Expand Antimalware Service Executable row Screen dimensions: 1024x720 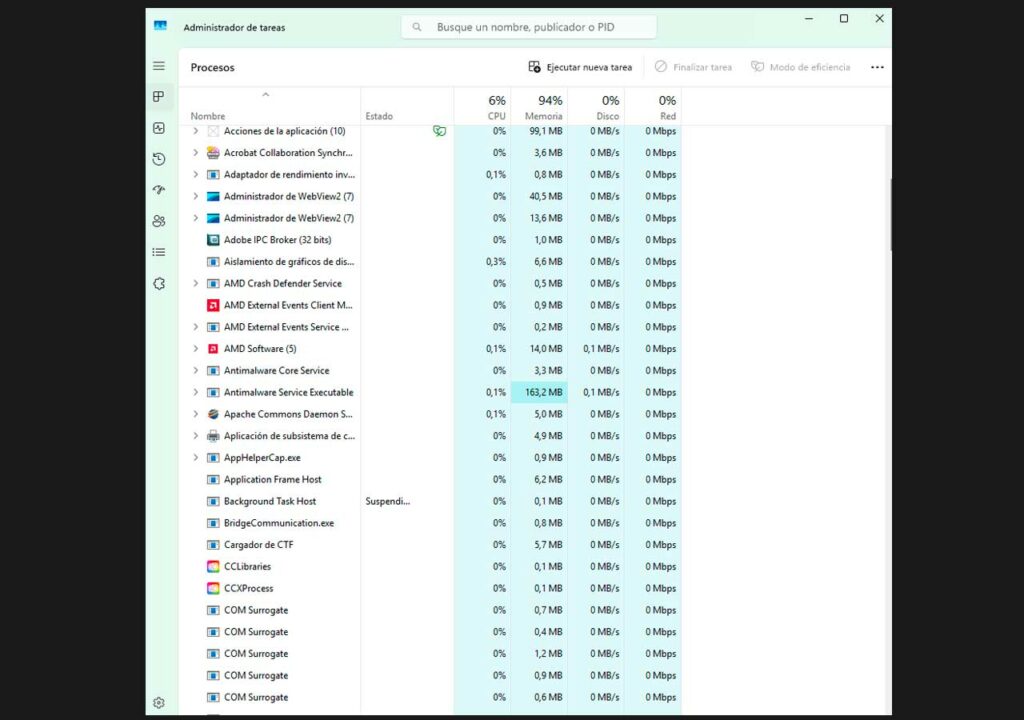pos(195,393)
